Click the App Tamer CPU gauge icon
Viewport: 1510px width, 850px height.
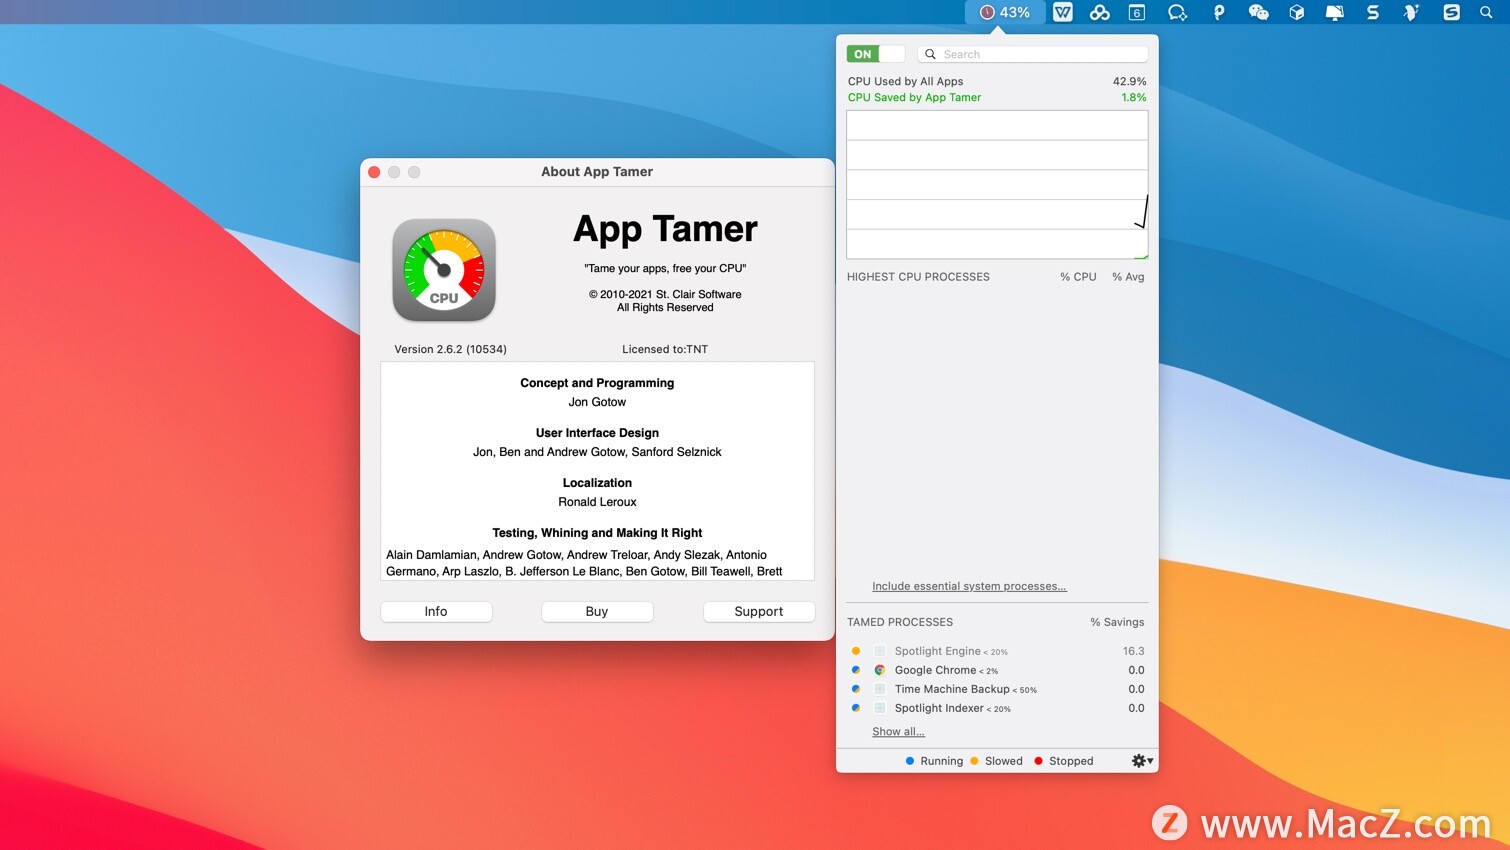click(x=444, y=270)
